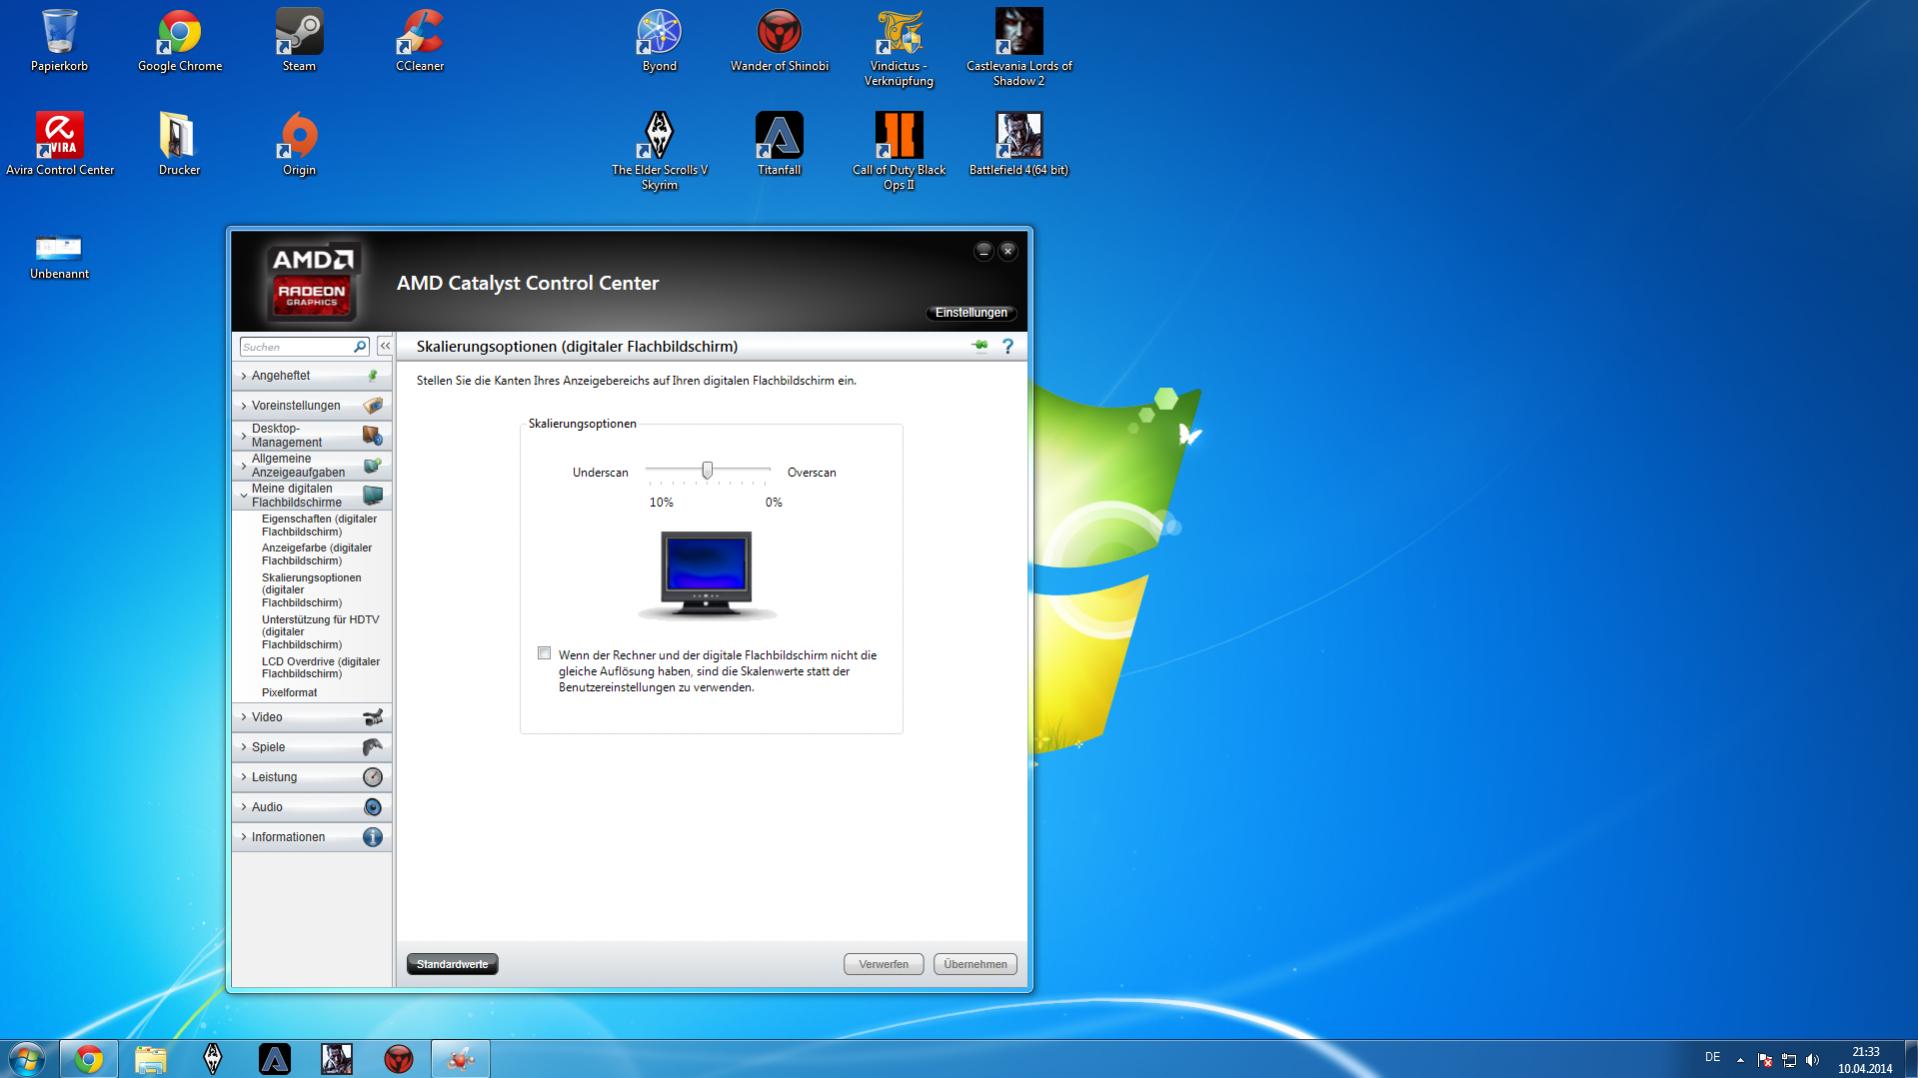Expand the Spiele section
The height and width of the screenshot is (1078, 1918).
pyautogui.click(x=312, y=747)
